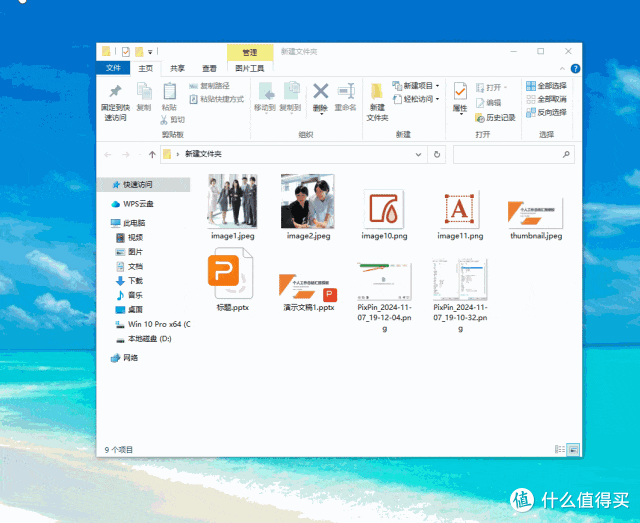The height and width of the screenshot is (523, 640).
Task: Switch to View (查看) tab
Action: click(x=209, y=69)
